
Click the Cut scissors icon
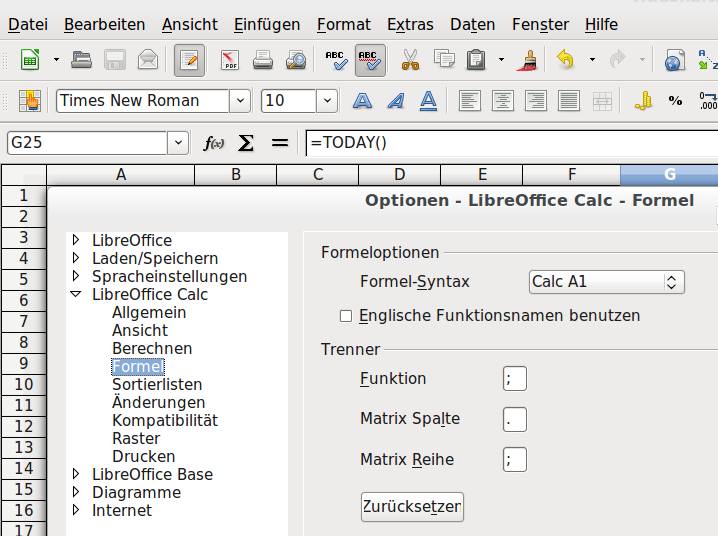[410, 60]
